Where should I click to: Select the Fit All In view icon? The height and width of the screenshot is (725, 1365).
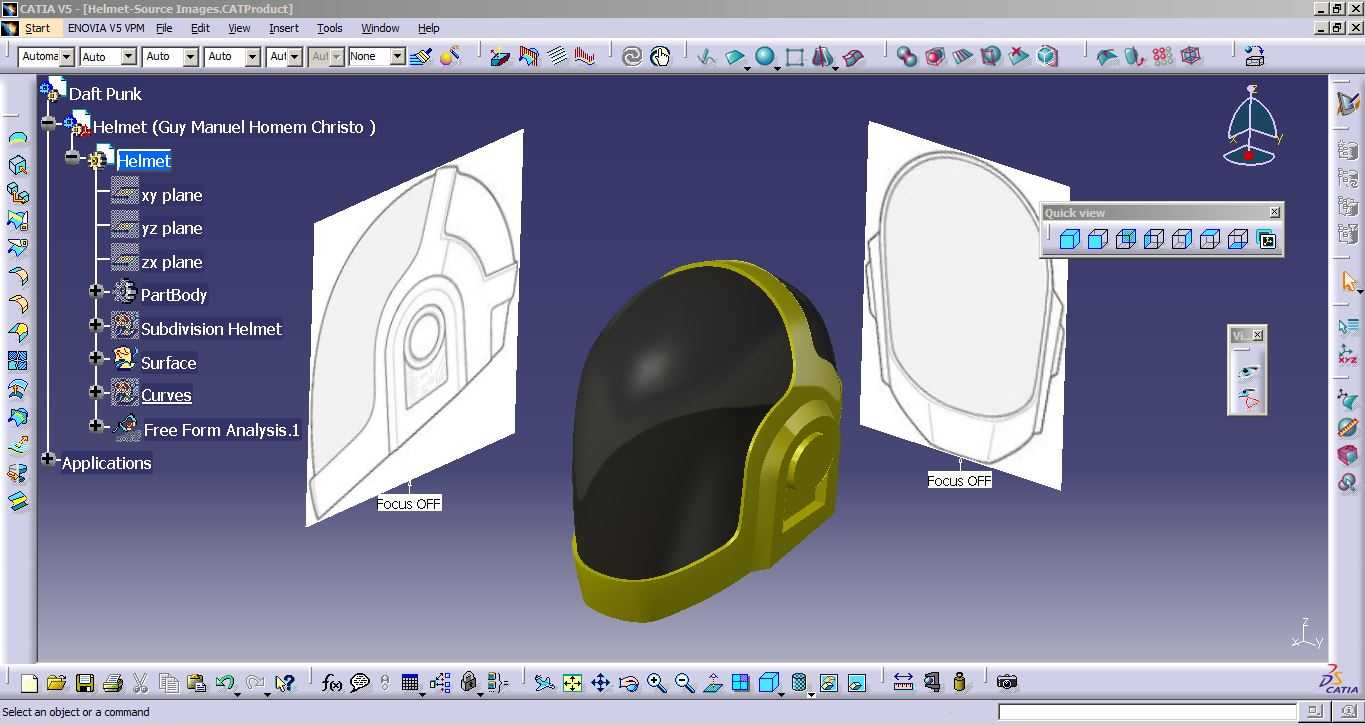coord(572,683)
